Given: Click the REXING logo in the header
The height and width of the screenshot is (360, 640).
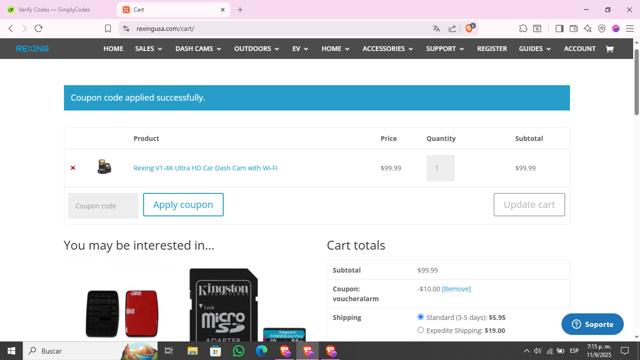Looking at the screenshot, I should click(32, 49).
